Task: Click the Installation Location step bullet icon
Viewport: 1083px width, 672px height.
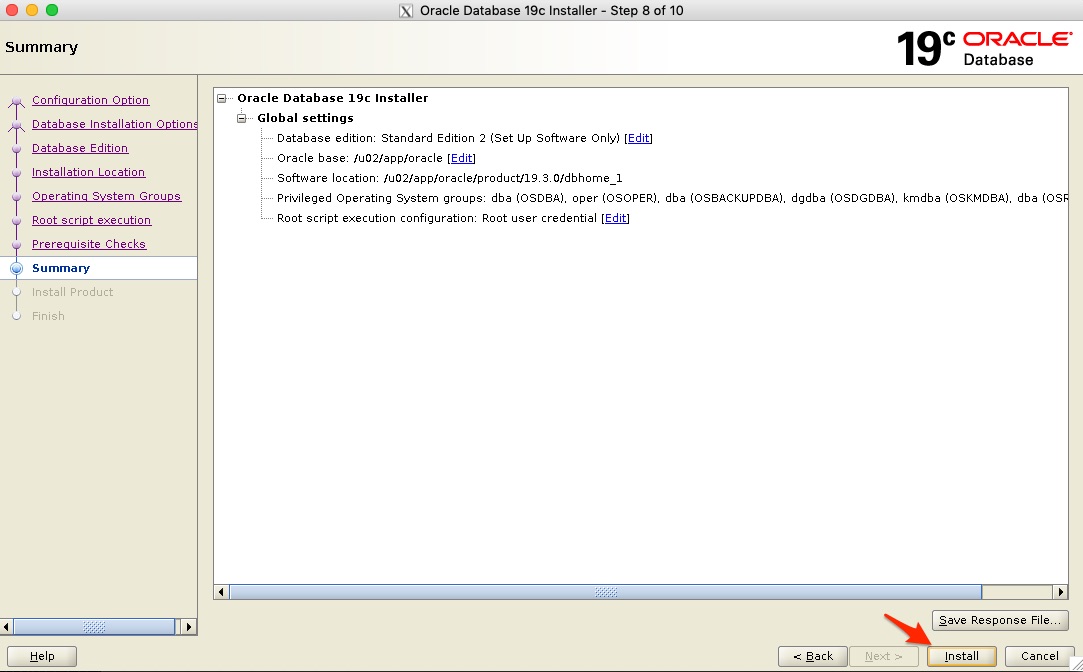Action: click(17, 173)
